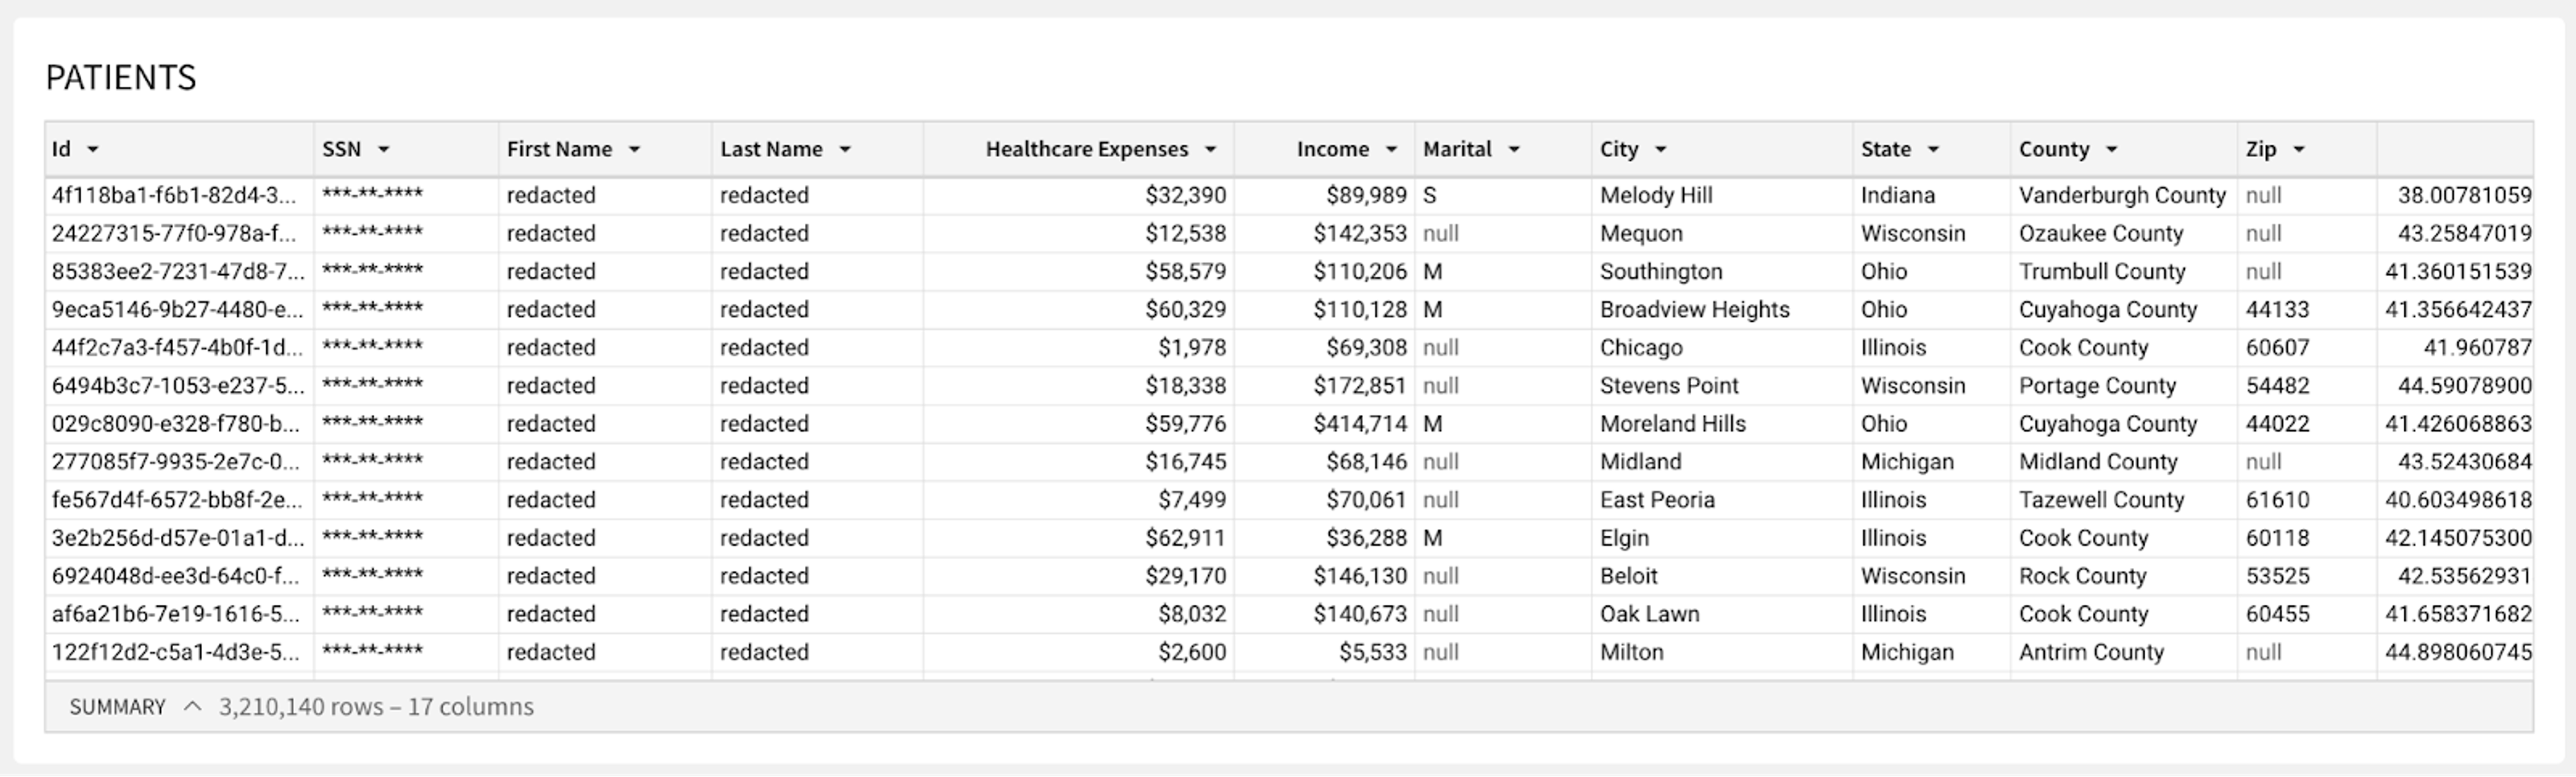This screenshot has height=777, width=2576.
Task: Click the PATIENTS table title
Action: coord(121,78)
